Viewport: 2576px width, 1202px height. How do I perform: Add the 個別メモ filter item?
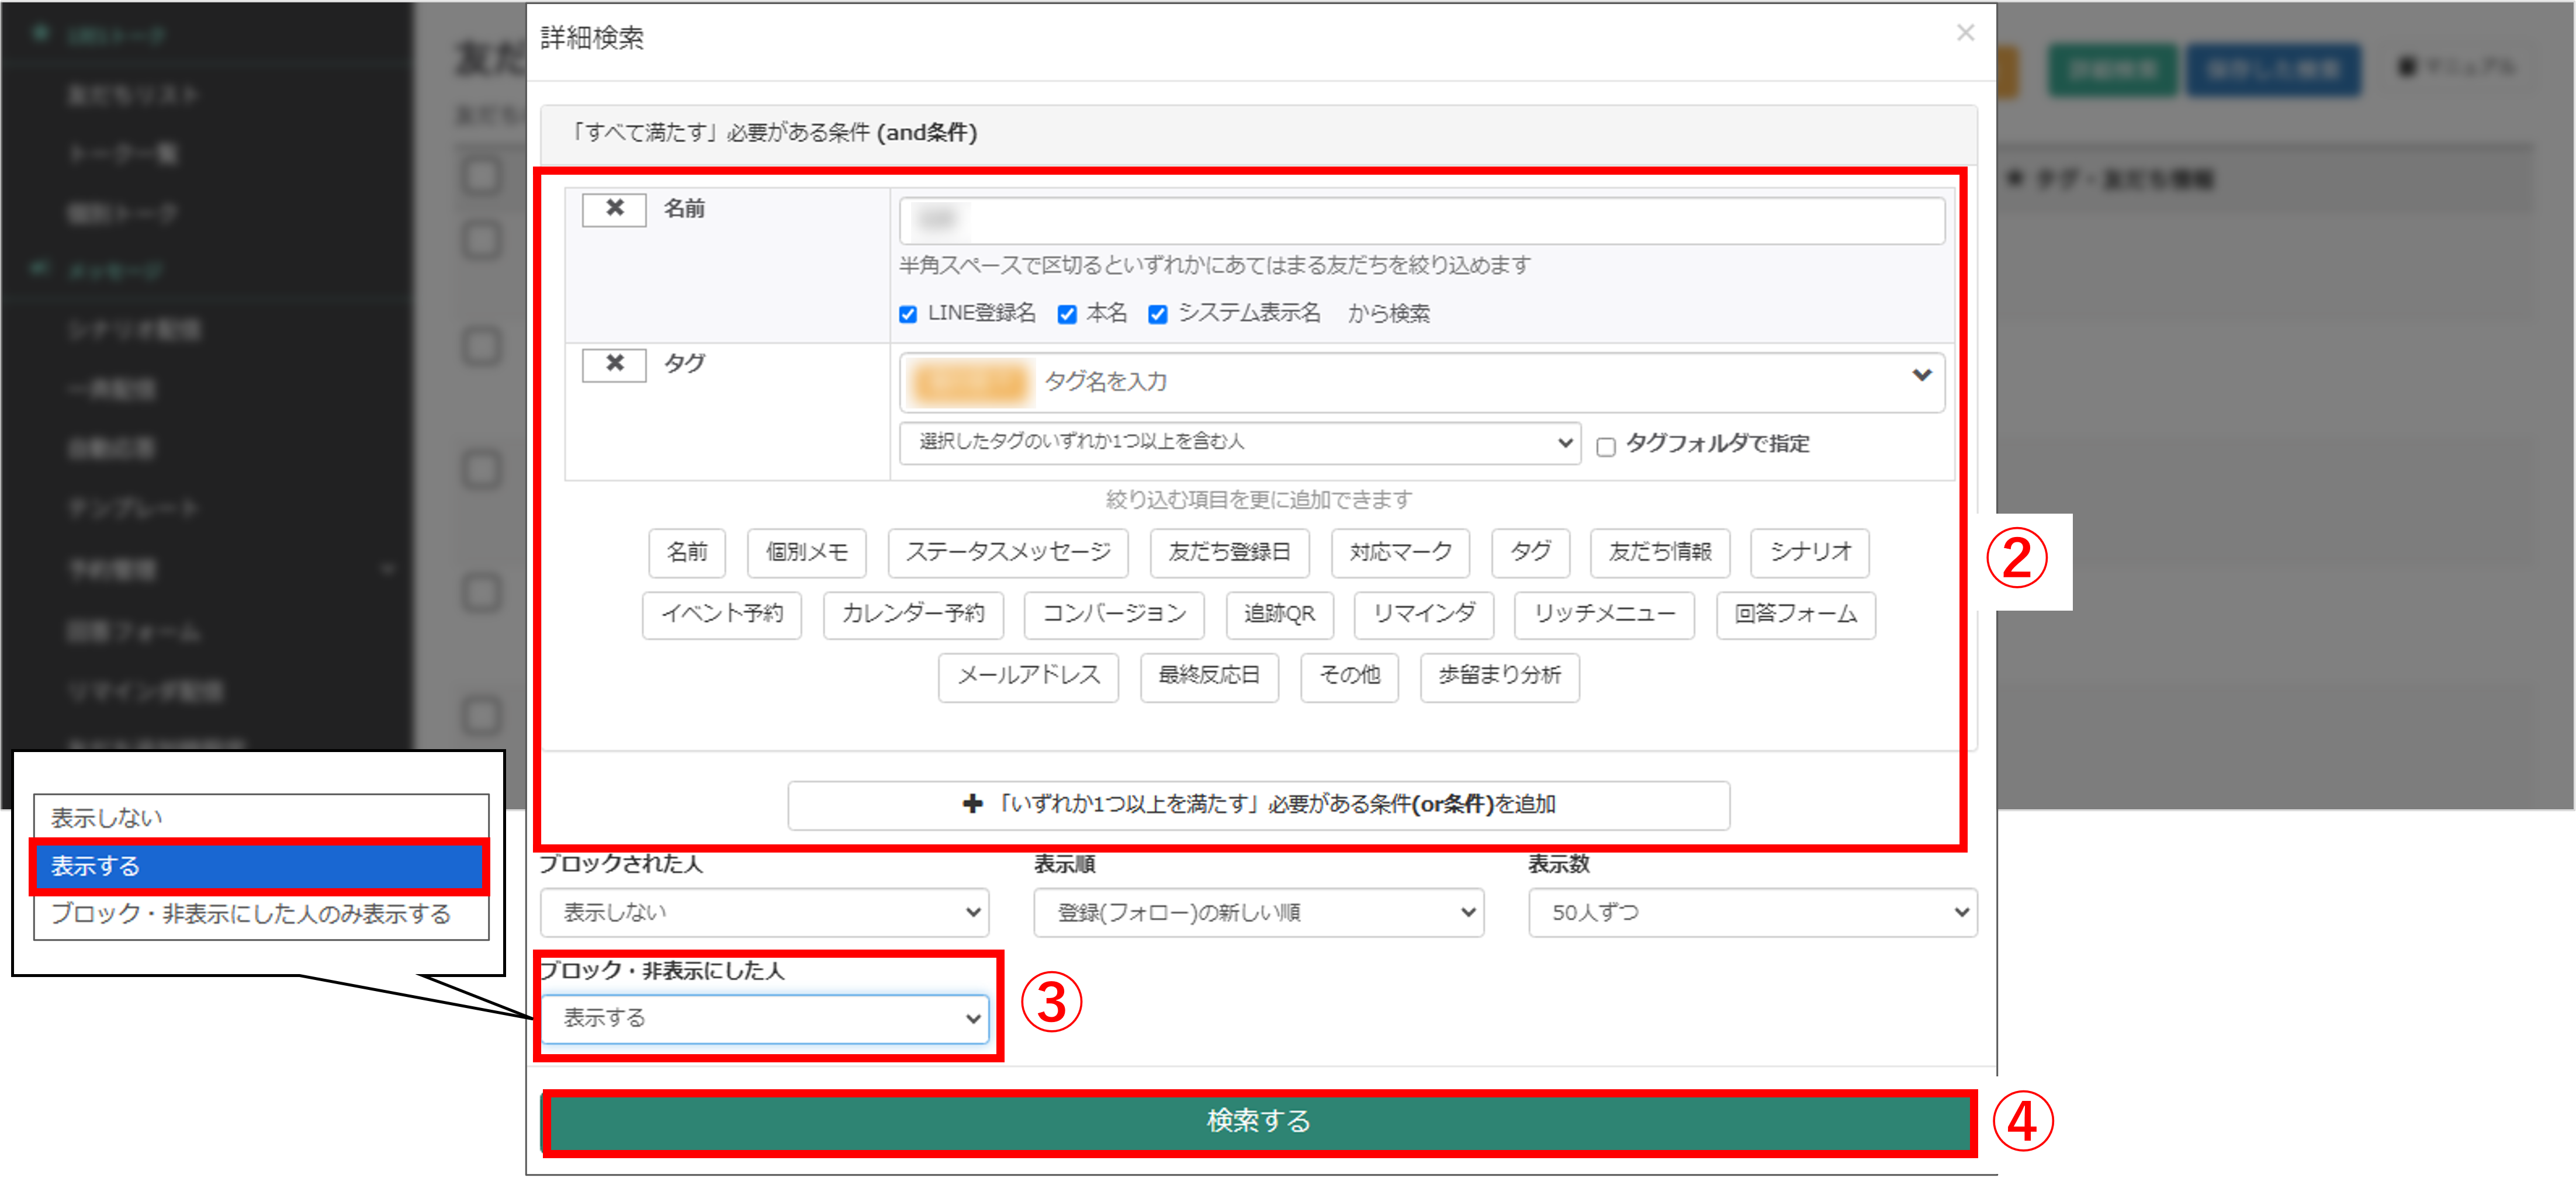[806, 552]
